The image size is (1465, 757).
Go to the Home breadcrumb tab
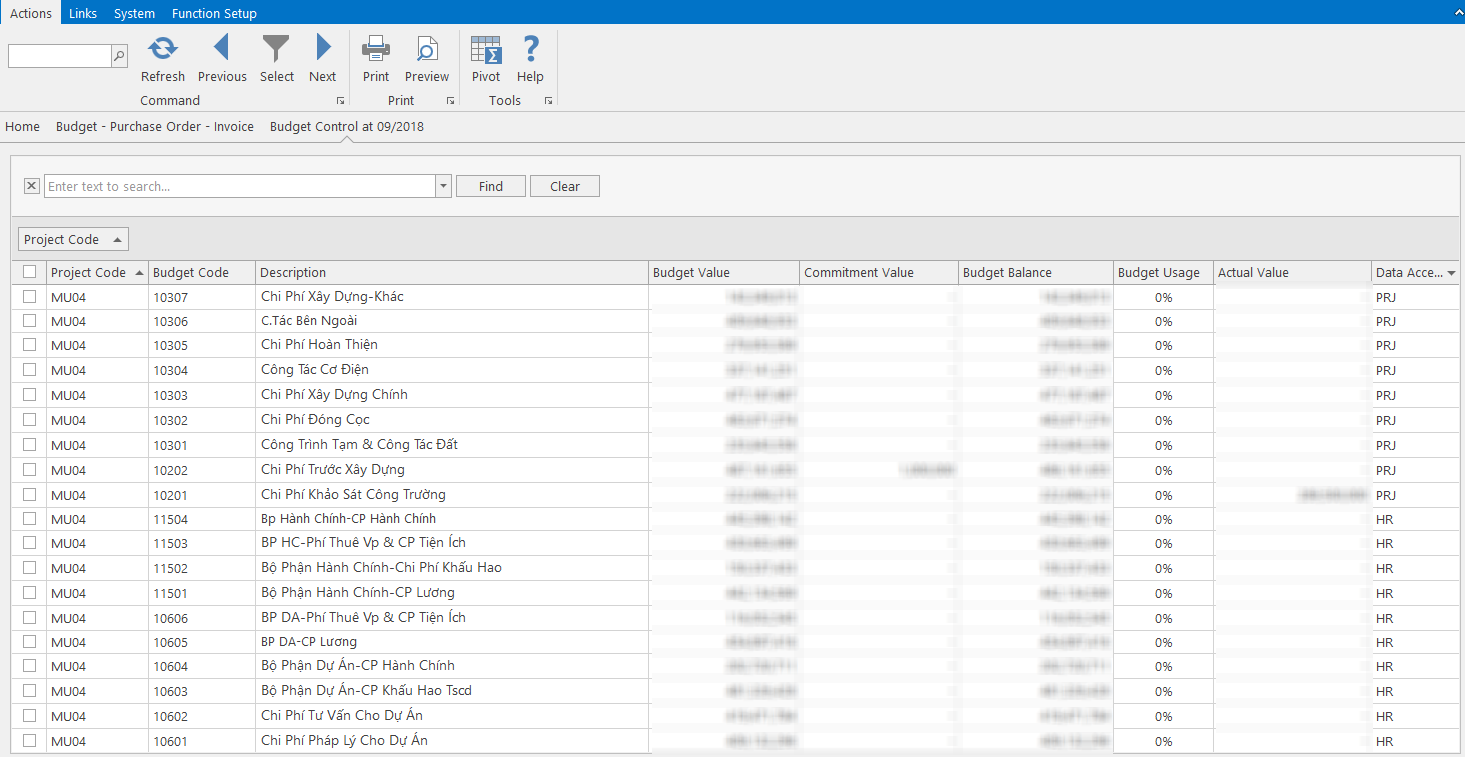click(x=23, y=126)
